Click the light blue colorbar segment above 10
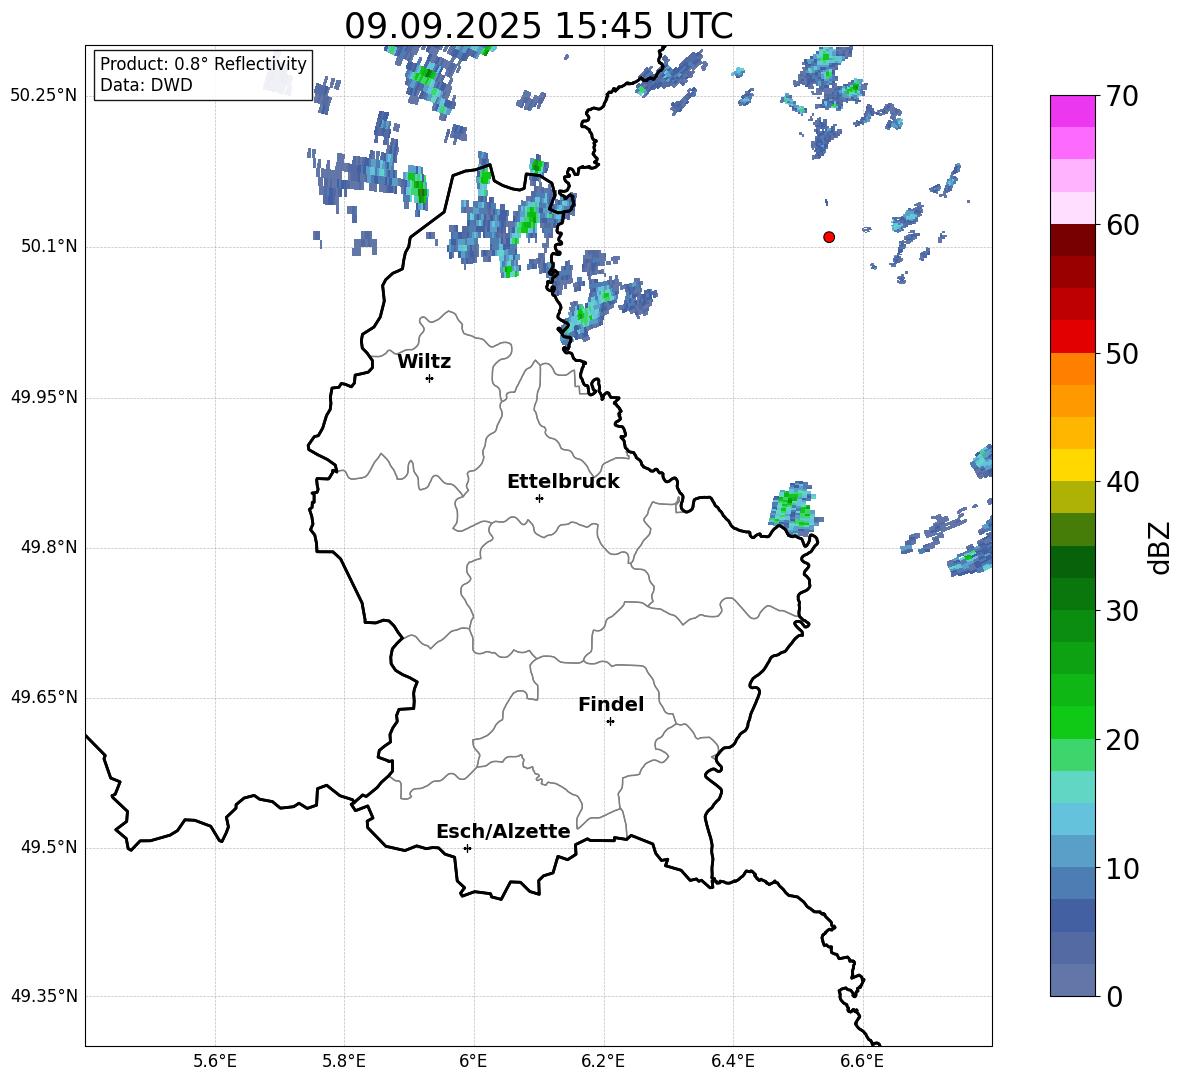 [x=1073, y=852]
